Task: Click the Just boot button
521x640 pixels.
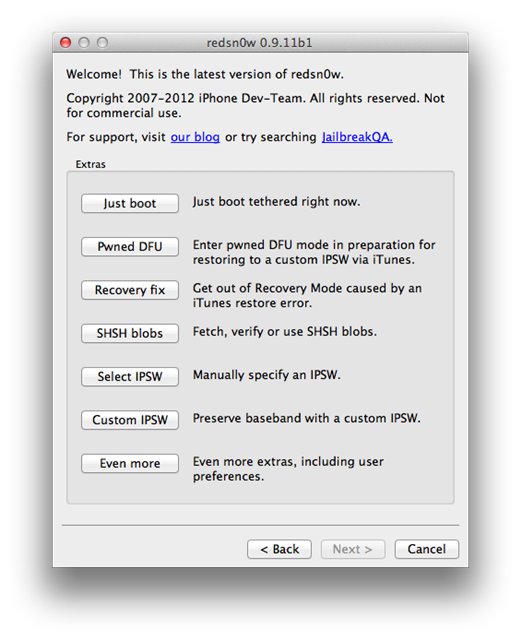Action: pos(130,203)
